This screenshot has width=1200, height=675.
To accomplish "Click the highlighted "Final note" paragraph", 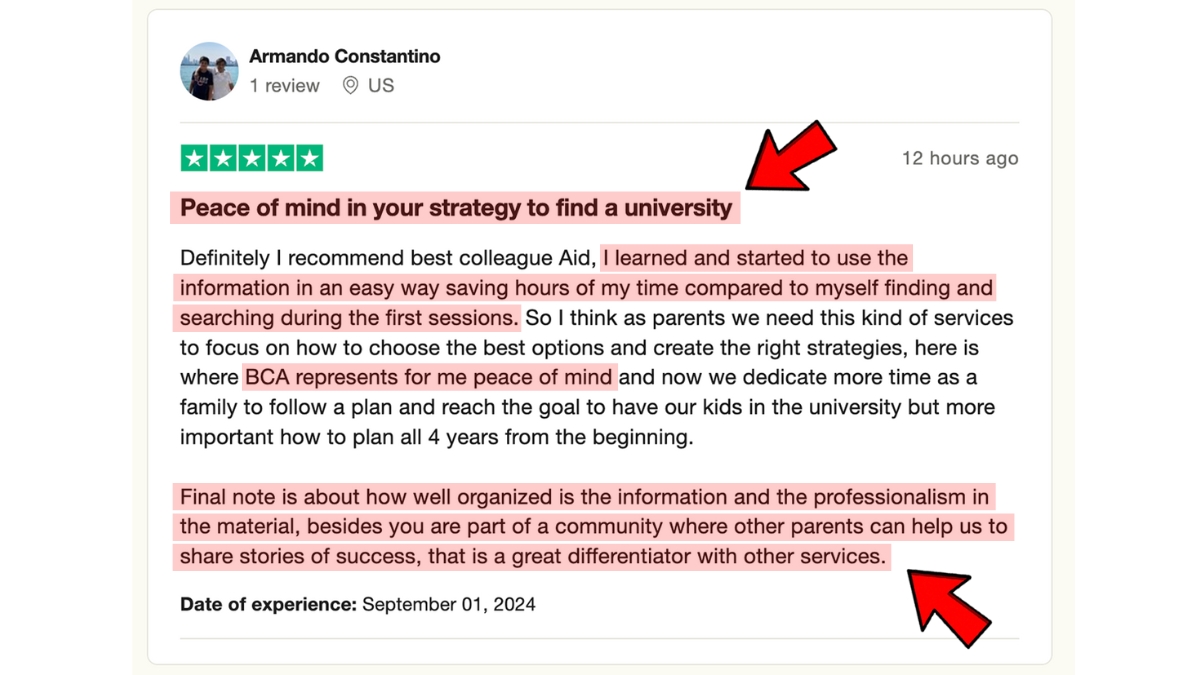I will [x=594, y=526].
